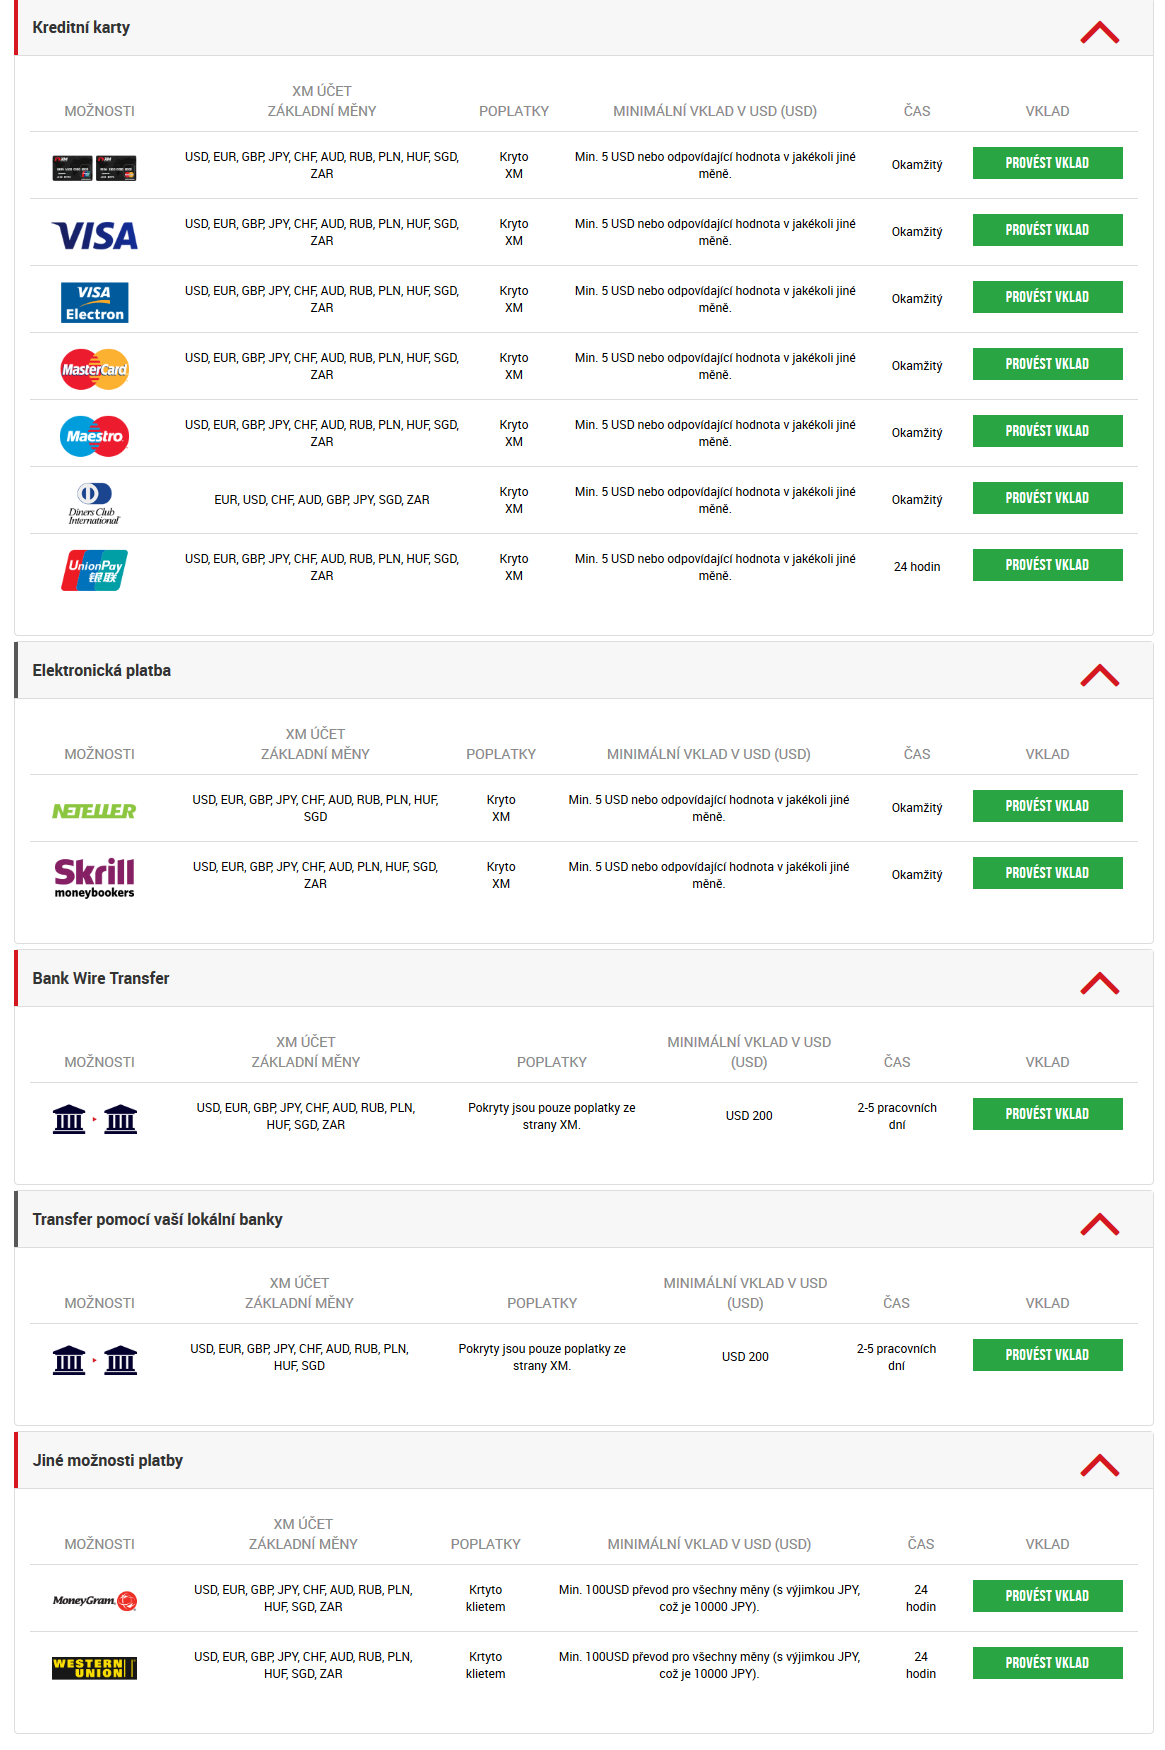This screenshot has height=1750, width=1165.
Task: Collapse the Elektronická platba section chevron
Action: click(x=1099, y=675)
